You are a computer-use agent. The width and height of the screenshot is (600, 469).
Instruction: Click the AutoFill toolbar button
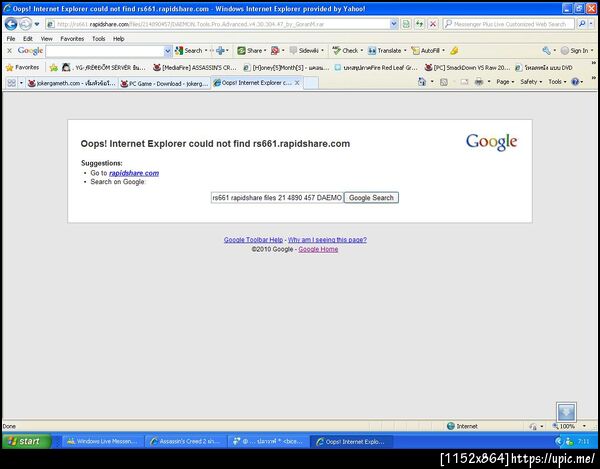pos(427,50)
